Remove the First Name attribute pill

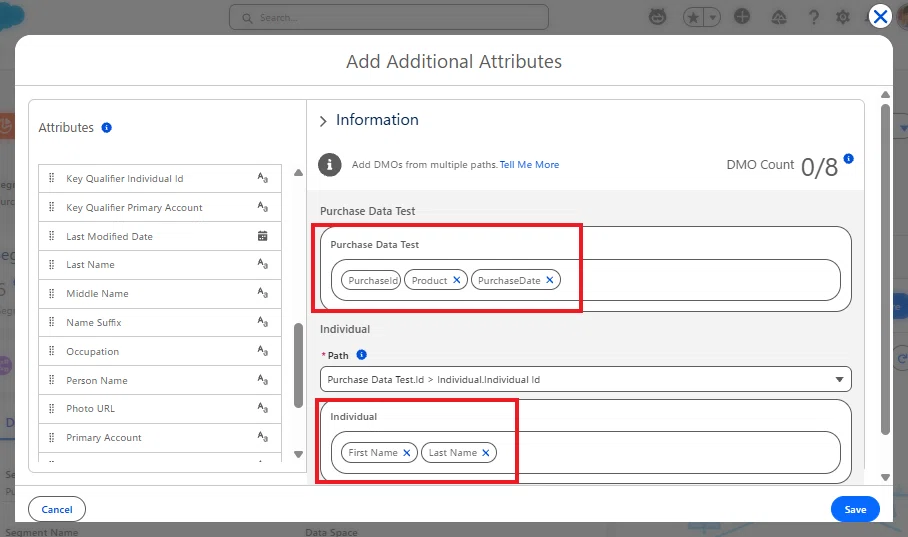click(407, 452)
